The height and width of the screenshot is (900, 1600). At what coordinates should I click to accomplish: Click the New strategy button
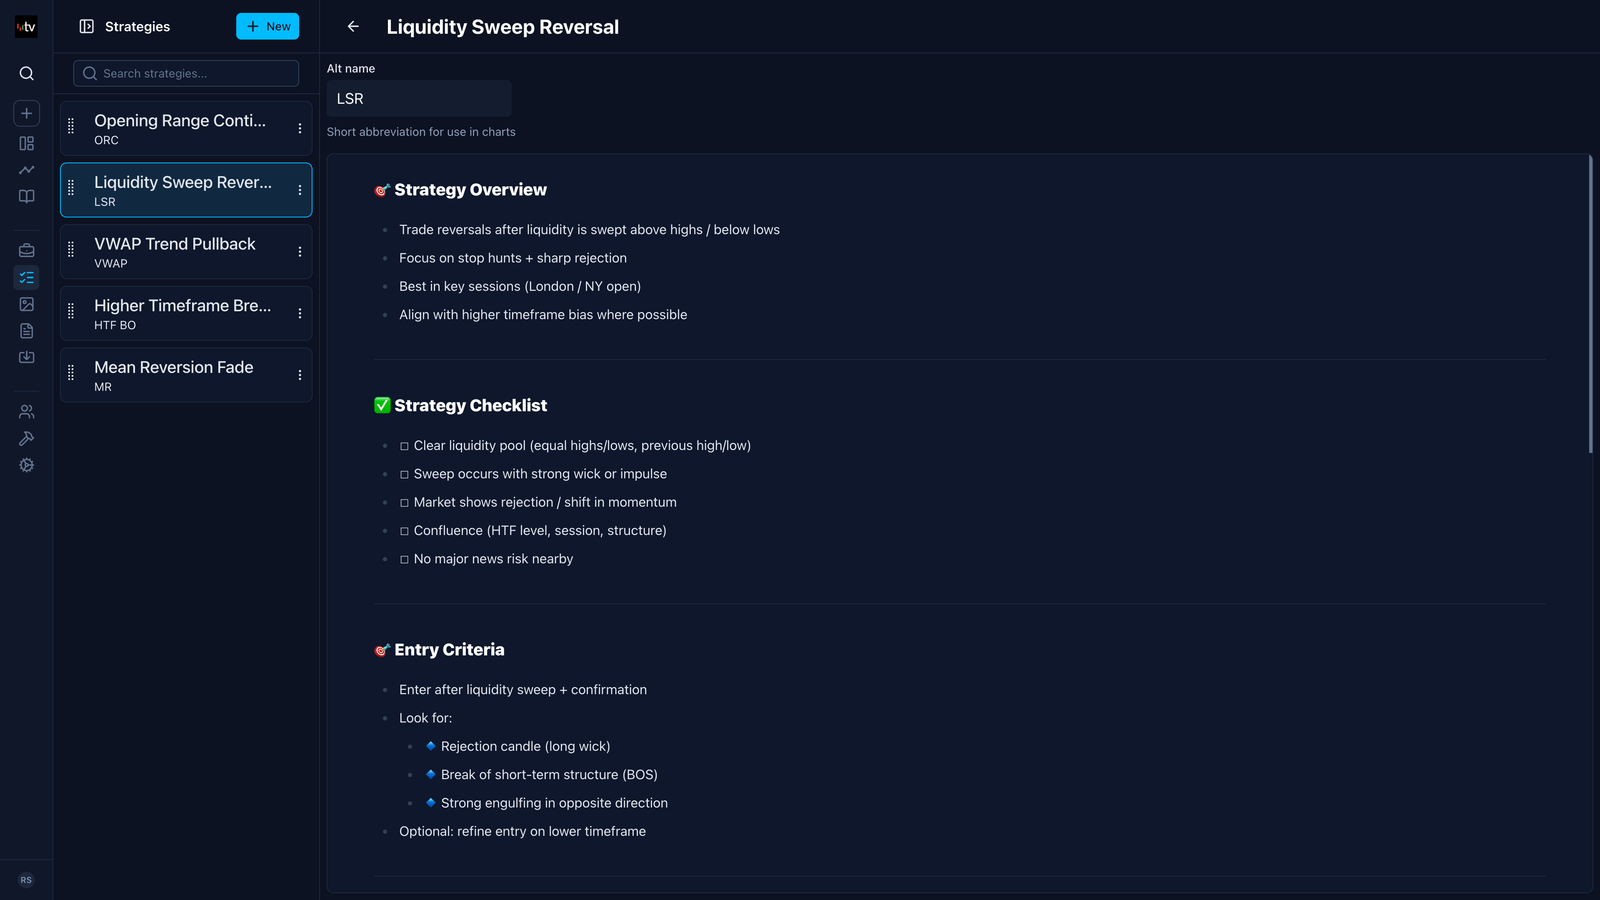point(267,27)
